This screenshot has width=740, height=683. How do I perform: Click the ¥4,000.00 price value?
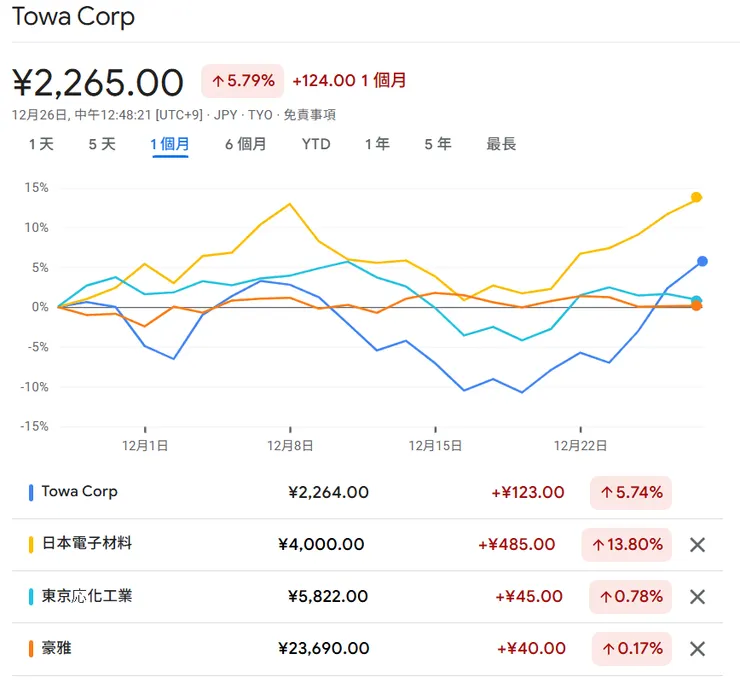(x=321, y=545)
